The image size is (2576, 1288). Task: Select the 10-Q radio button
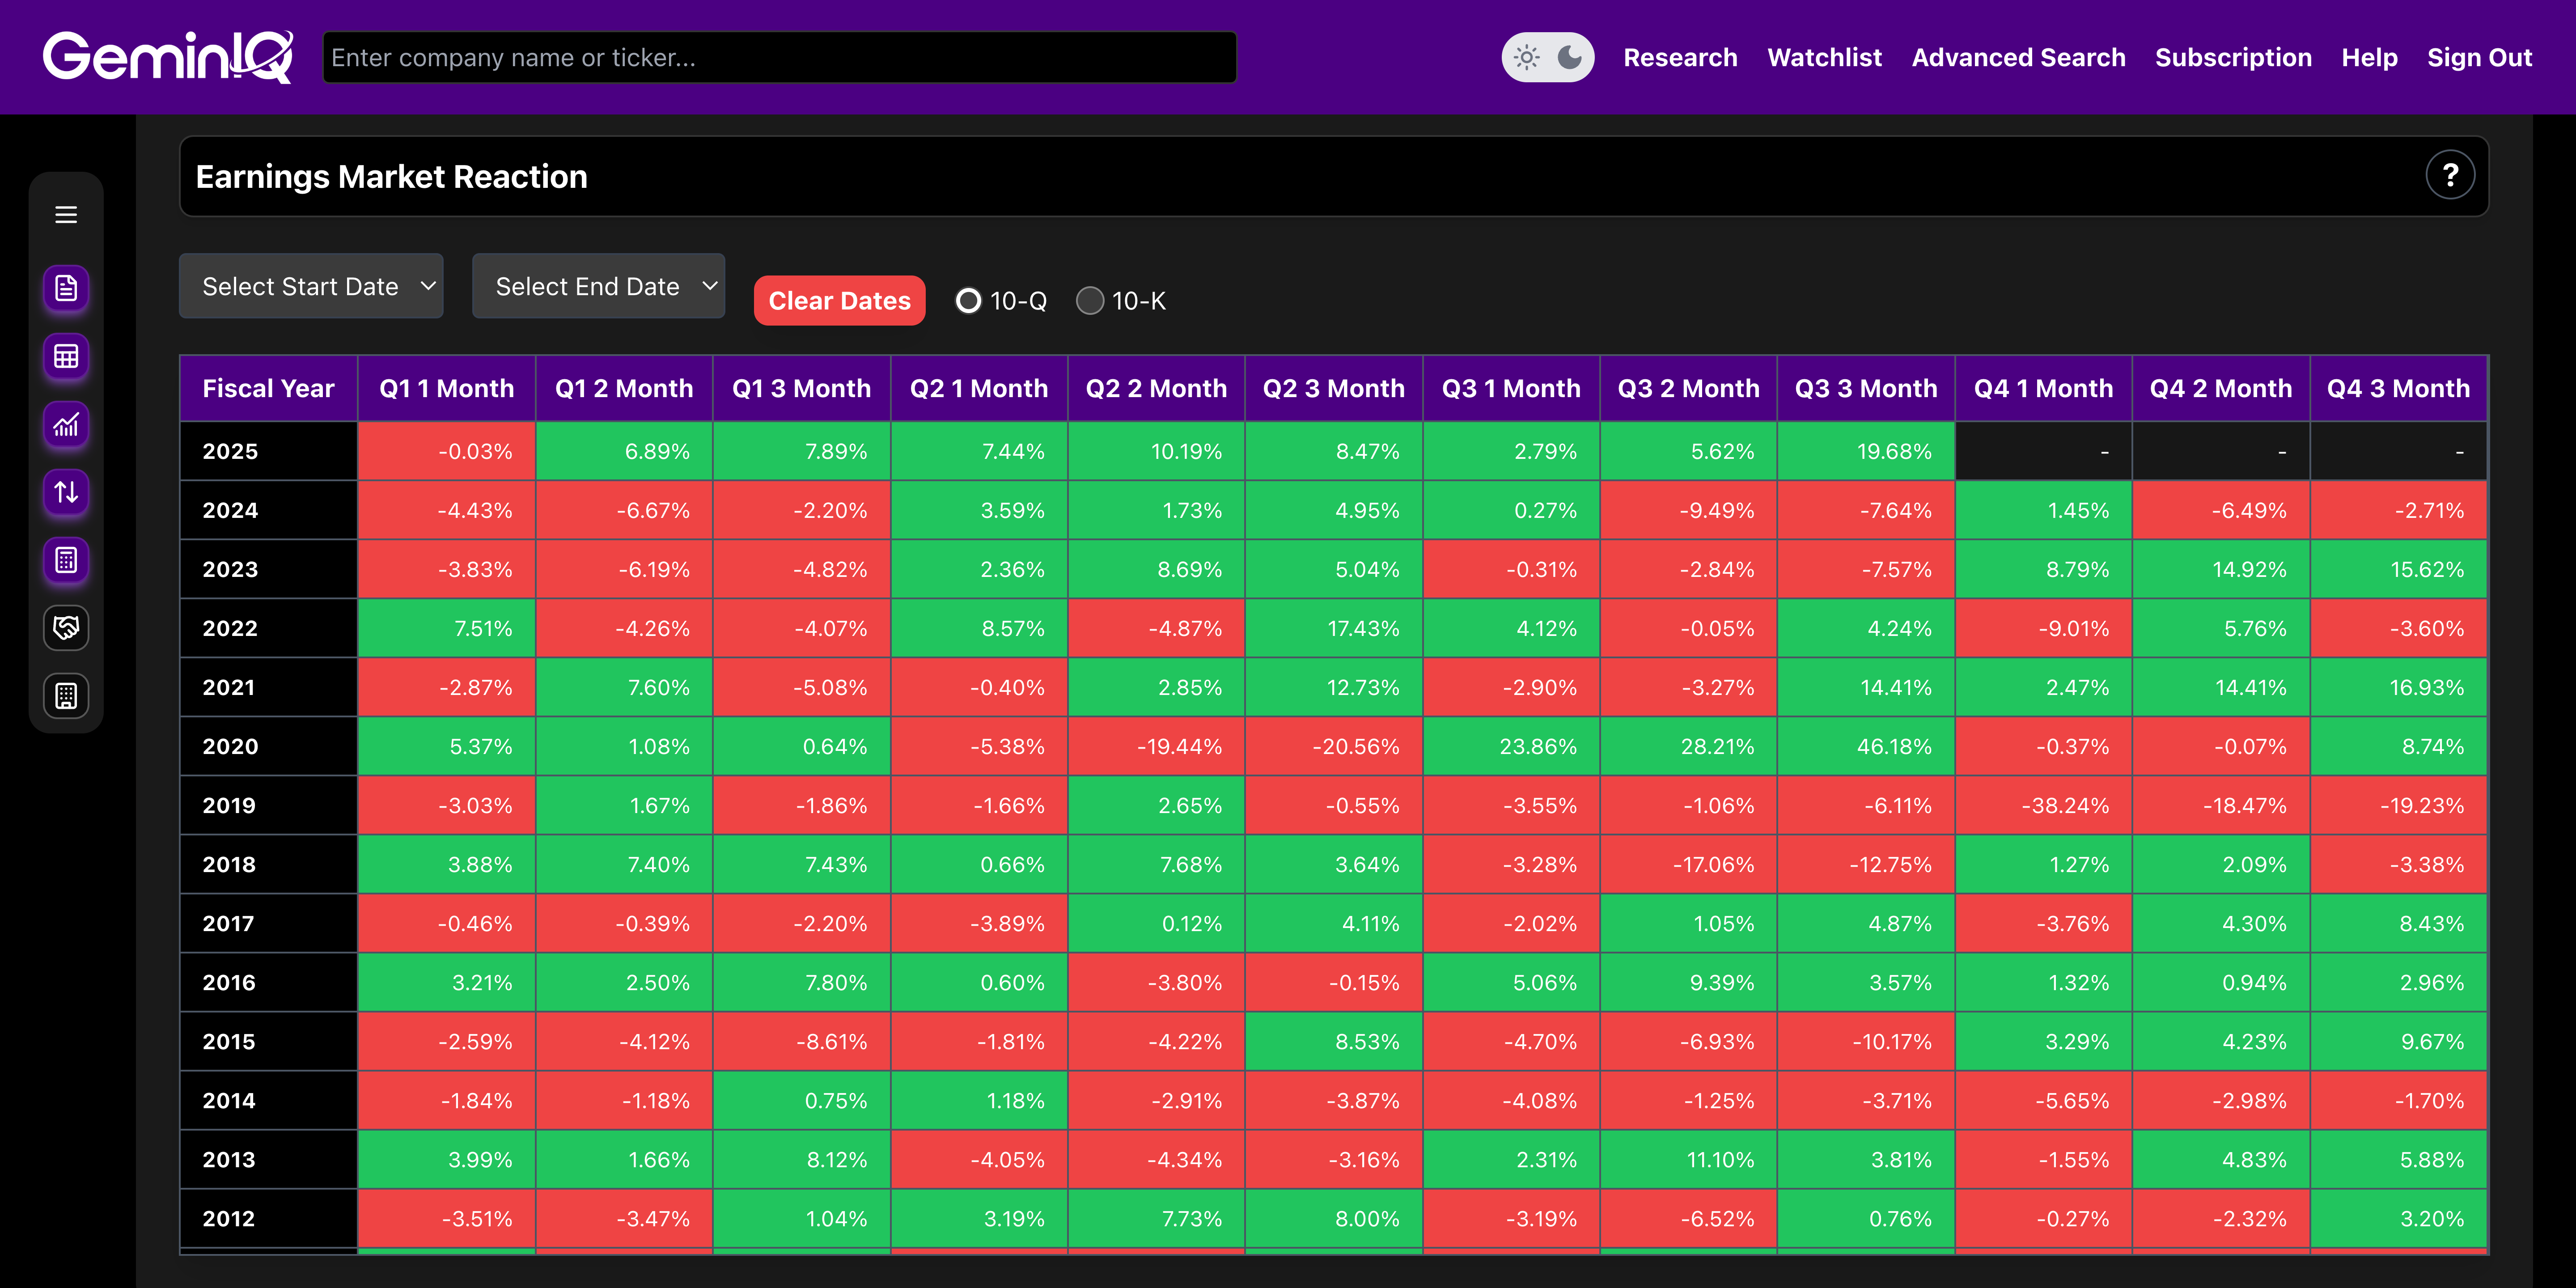click(x=968, y=301)
